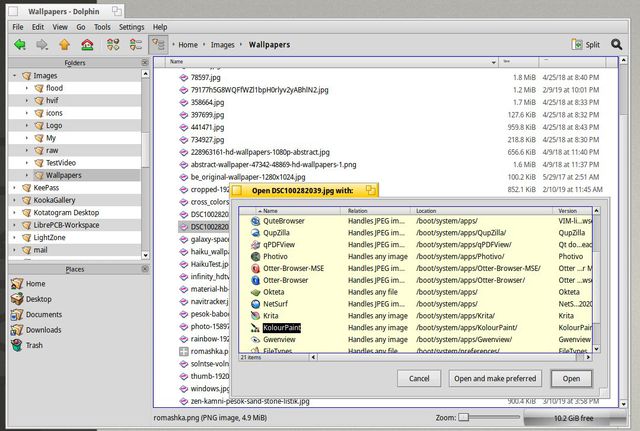The height and width of the screenshot is (431, 640).
Task: Select QuteBrowser in the application list
Action: [x=284, y=221]
